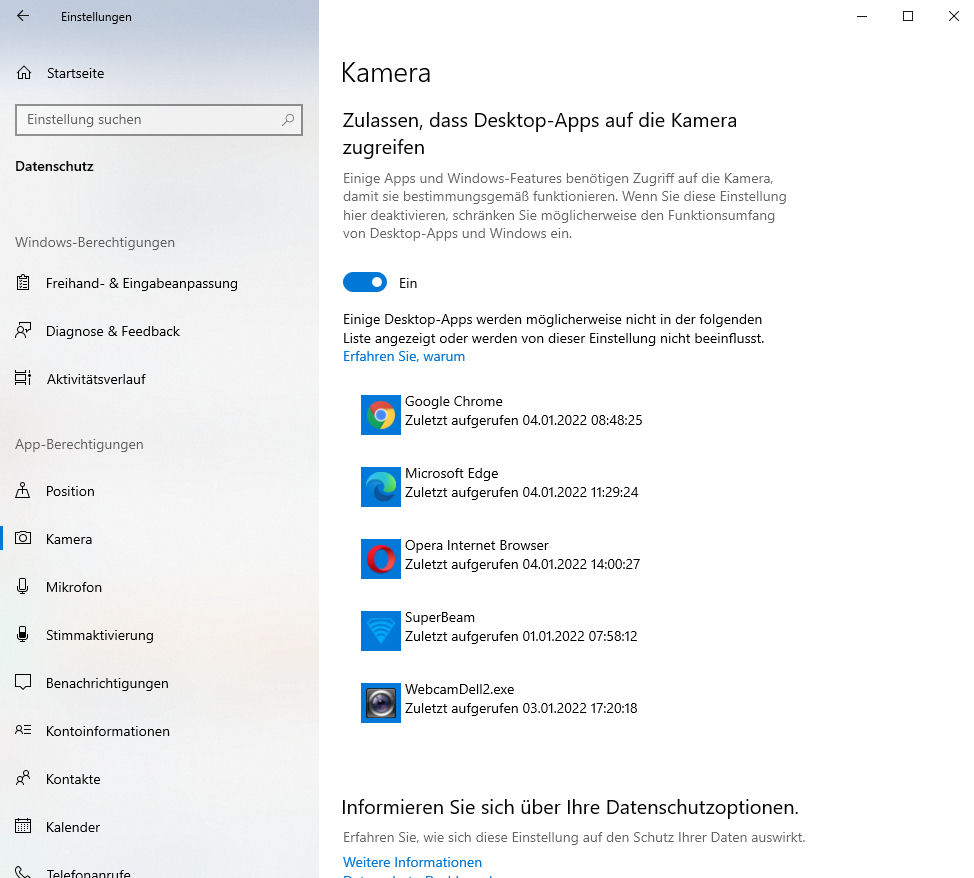974x878 pixels.
Task: Select the WebcamDell2.exe camera thumbnail
Action: (x=380, y=703)
